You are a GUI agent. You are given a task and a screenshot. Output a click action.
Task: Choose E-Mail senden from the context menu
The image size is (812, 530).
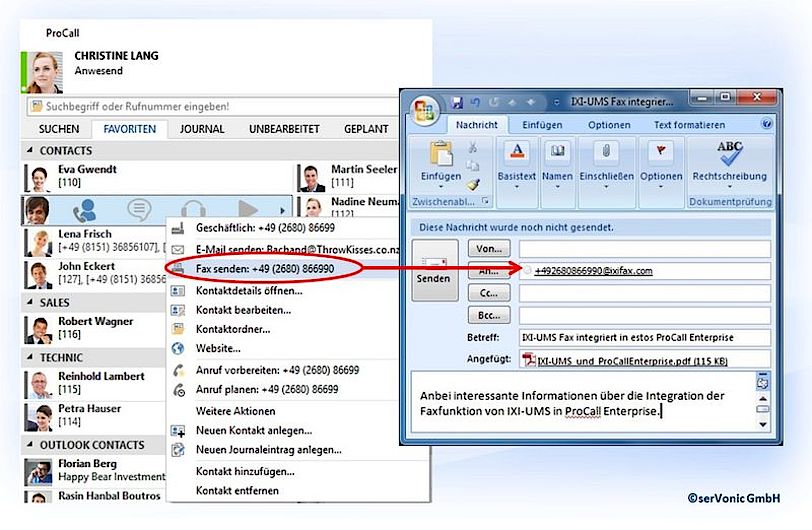(283, 250)
